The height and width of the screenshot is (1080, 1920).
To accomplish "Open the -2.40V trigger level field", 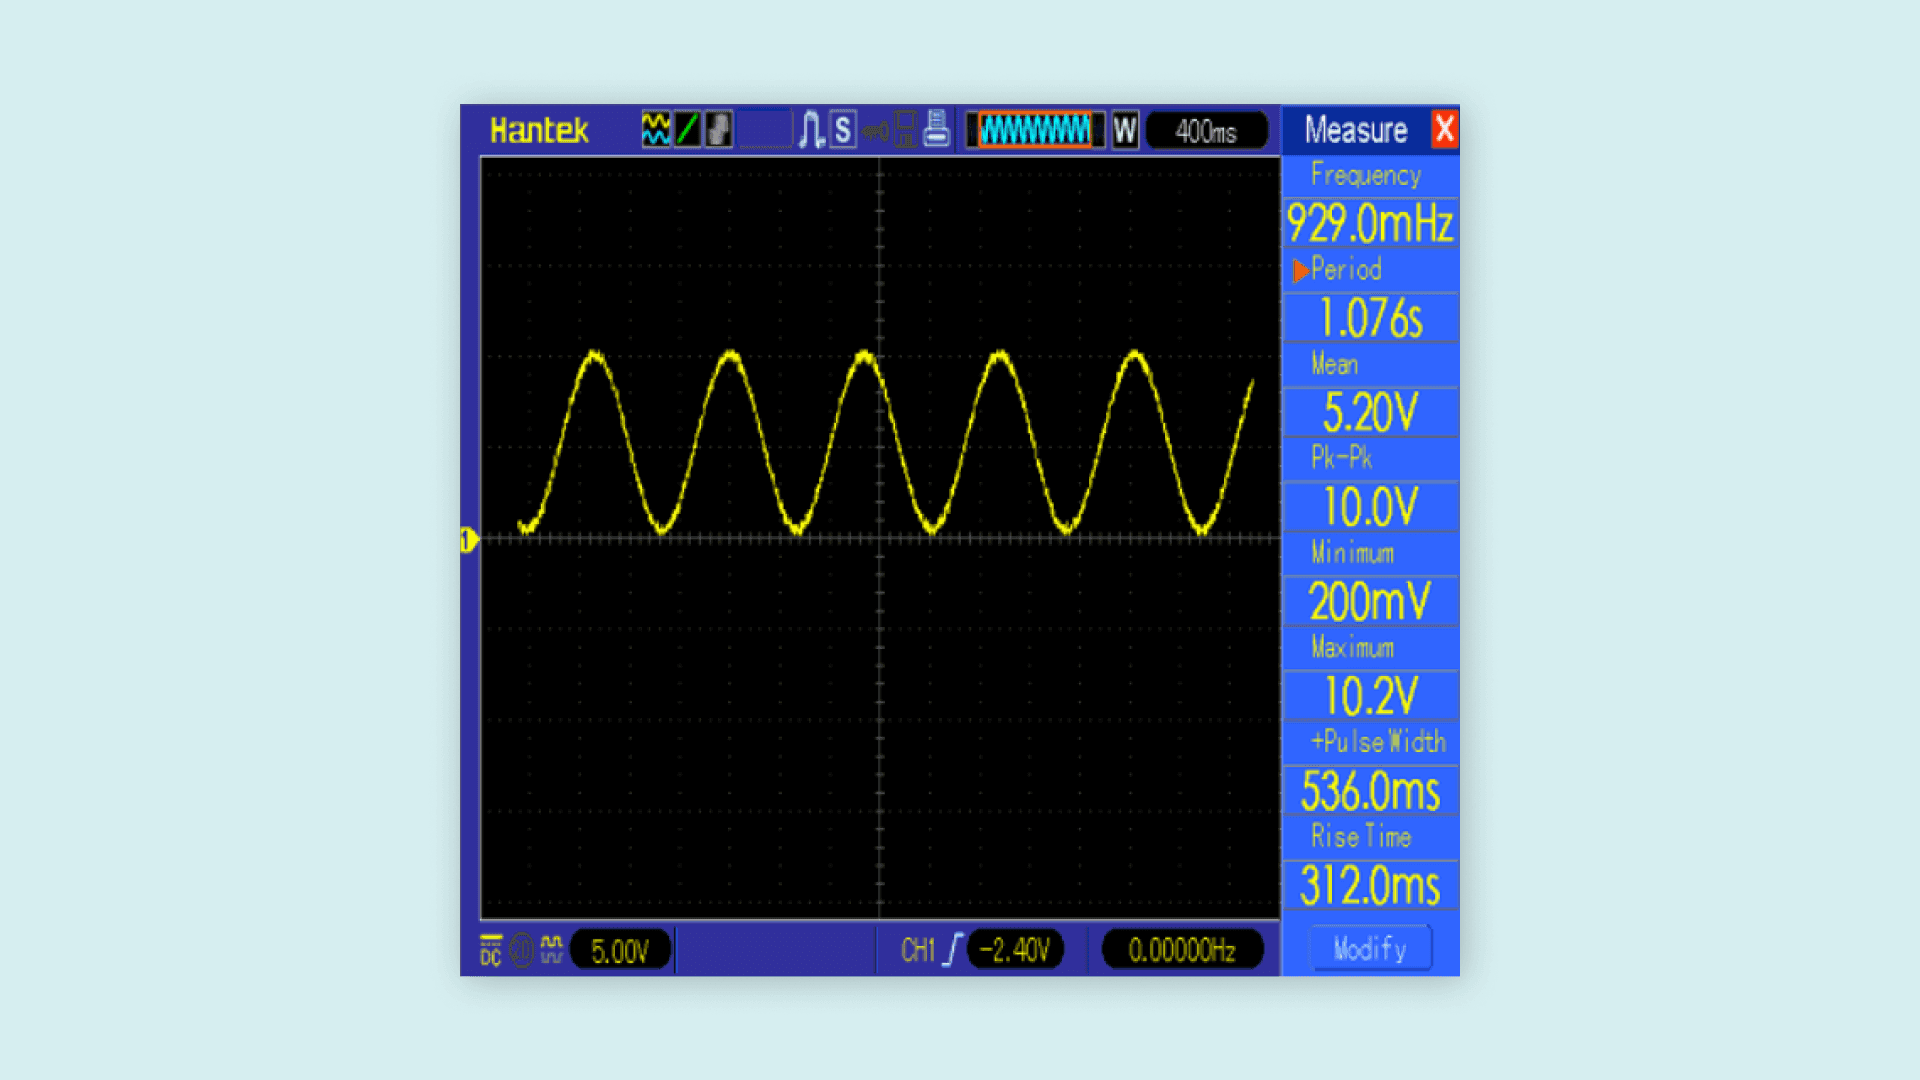I will 1014,950.
